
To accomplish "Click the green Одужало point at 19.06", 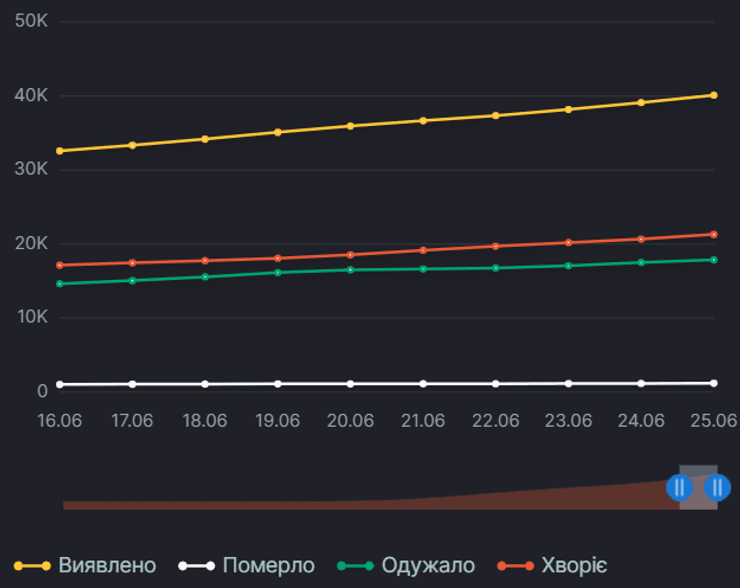I will point(278,272).
